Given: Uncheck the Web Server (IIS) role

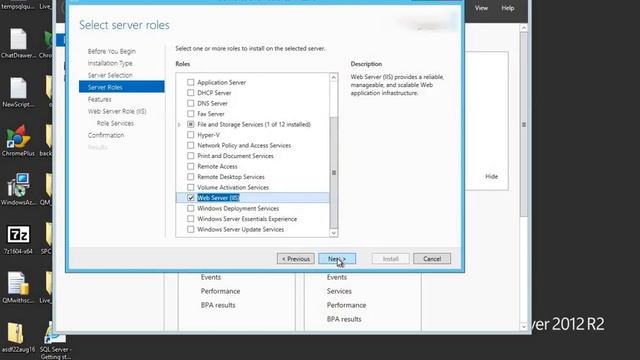Looking at the screenshot, I should click(191, 198).
